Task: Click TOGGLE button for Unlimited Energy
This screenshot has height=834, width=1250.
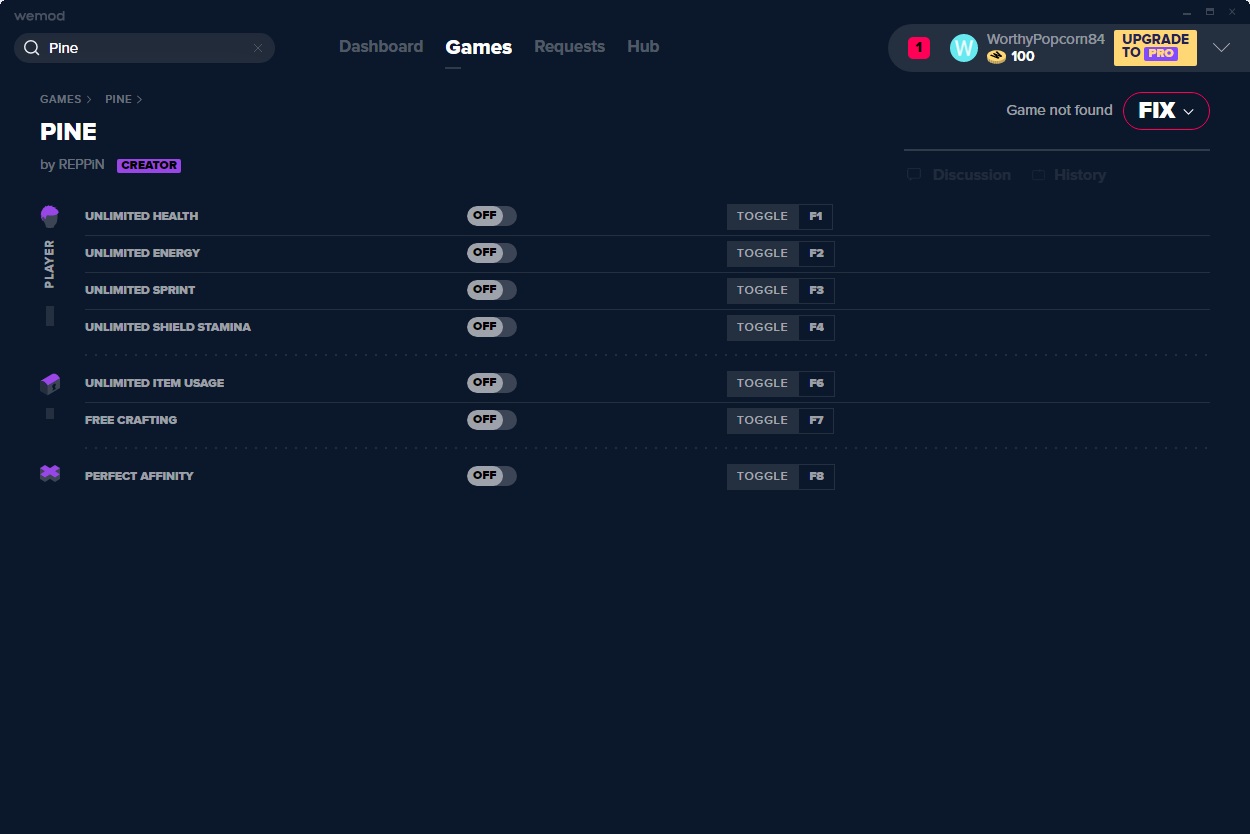Action: [x=763, y=254]
